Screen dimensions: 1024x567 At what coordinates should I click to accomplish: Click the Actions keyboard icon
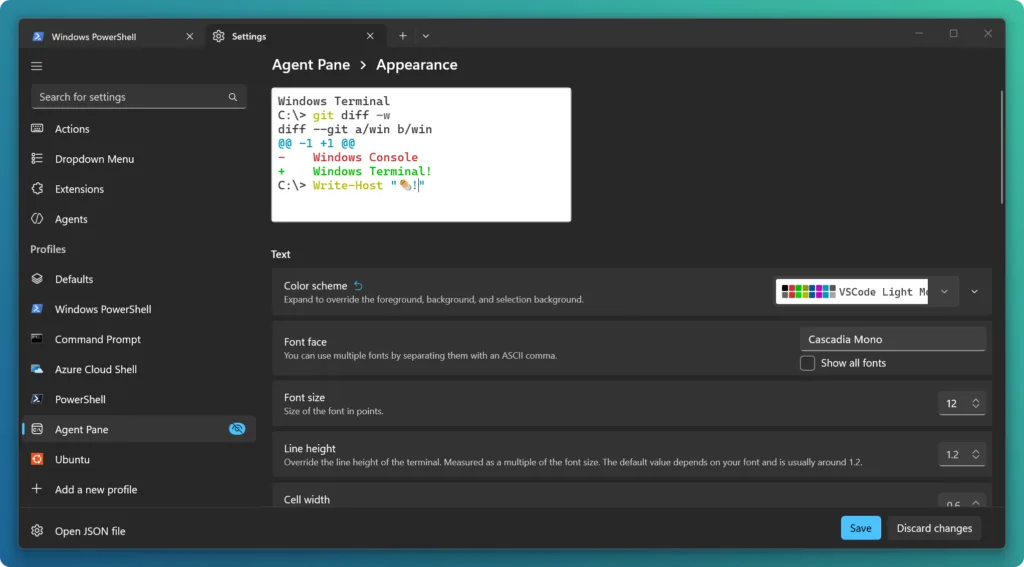pos(37,129)
